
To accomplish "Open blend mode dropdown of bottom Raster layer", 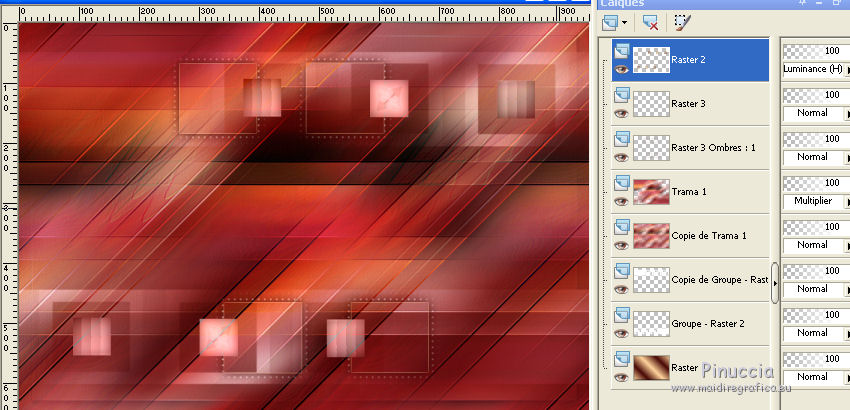I will [816, 377].
